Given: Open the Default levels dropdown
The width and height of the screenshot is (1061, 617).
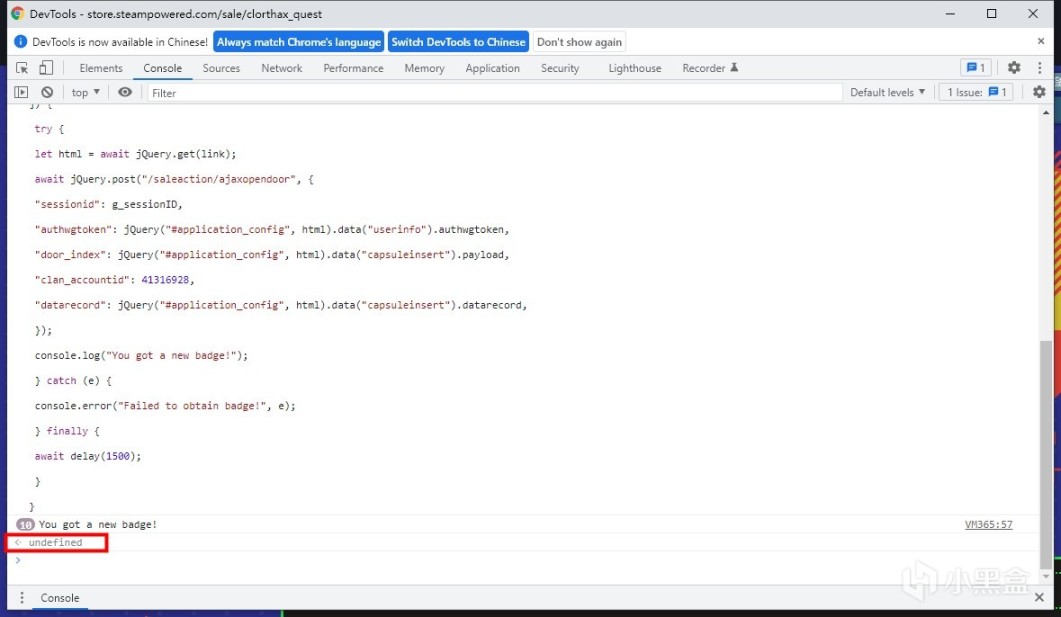Looking at the screenshot, I should (x=887, y=92).
